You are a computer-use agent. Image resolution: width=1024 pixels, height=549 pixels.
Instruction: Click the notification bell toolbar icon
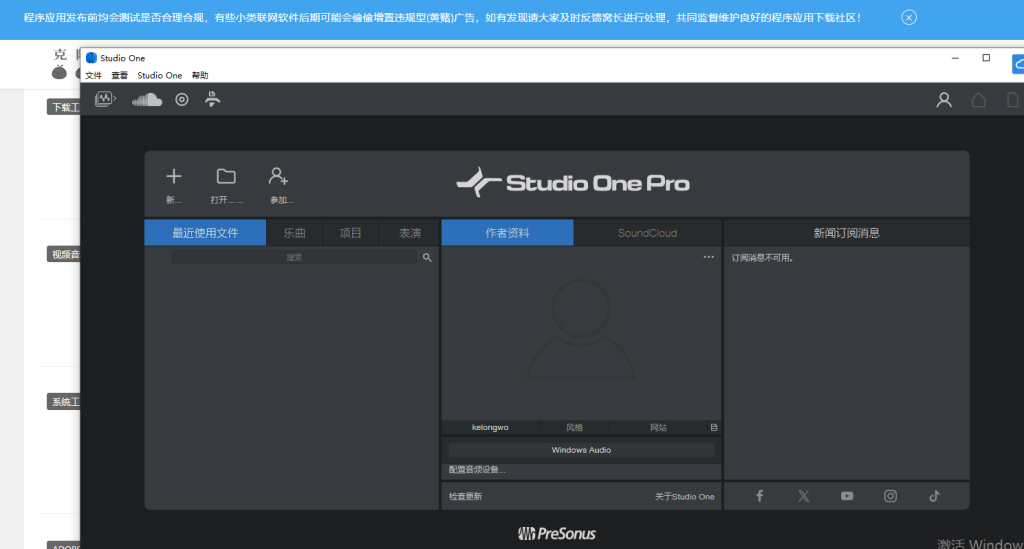tap(212, 99)
